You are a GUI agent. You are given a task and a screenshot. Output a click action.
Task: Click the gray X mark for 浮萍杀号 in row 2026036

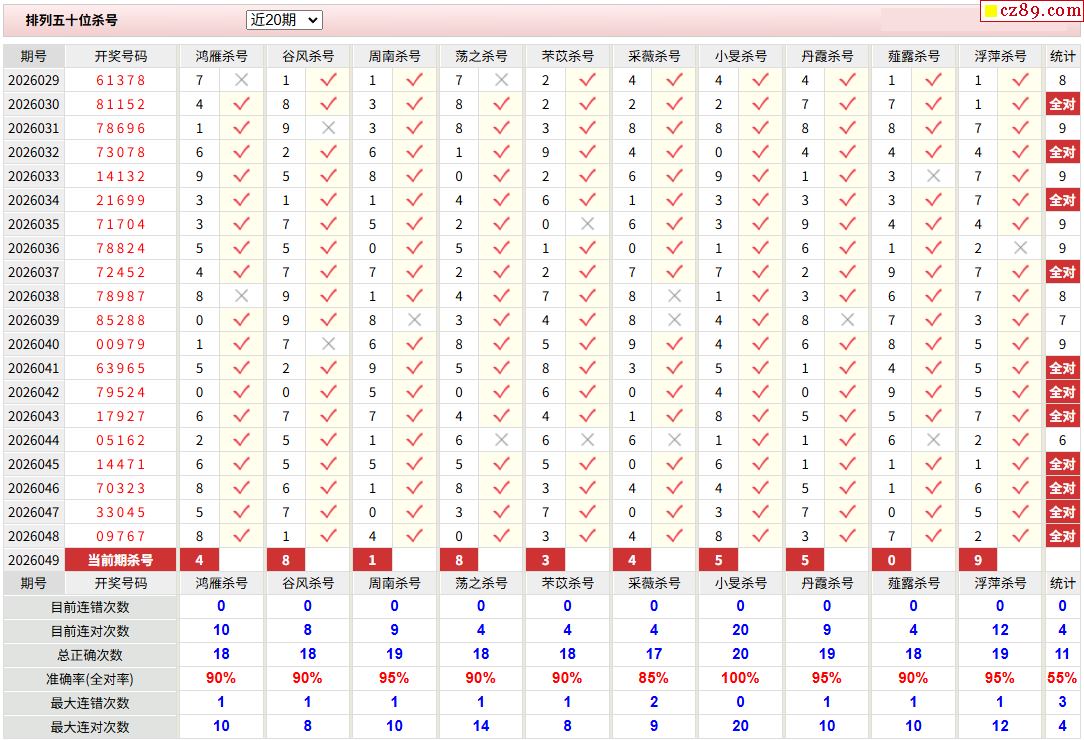1020,248
